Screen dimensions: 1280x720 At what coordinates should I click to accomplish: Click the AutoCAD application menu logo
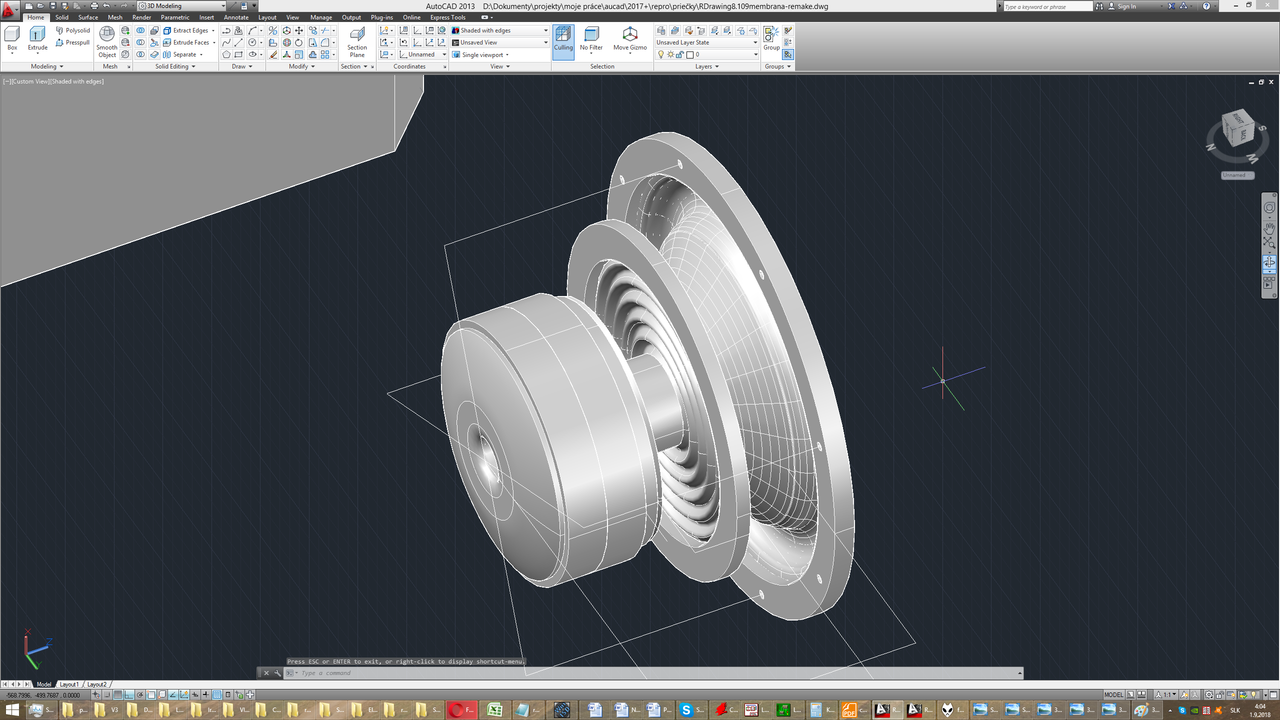pyautogui.click(x=9, y=8)
